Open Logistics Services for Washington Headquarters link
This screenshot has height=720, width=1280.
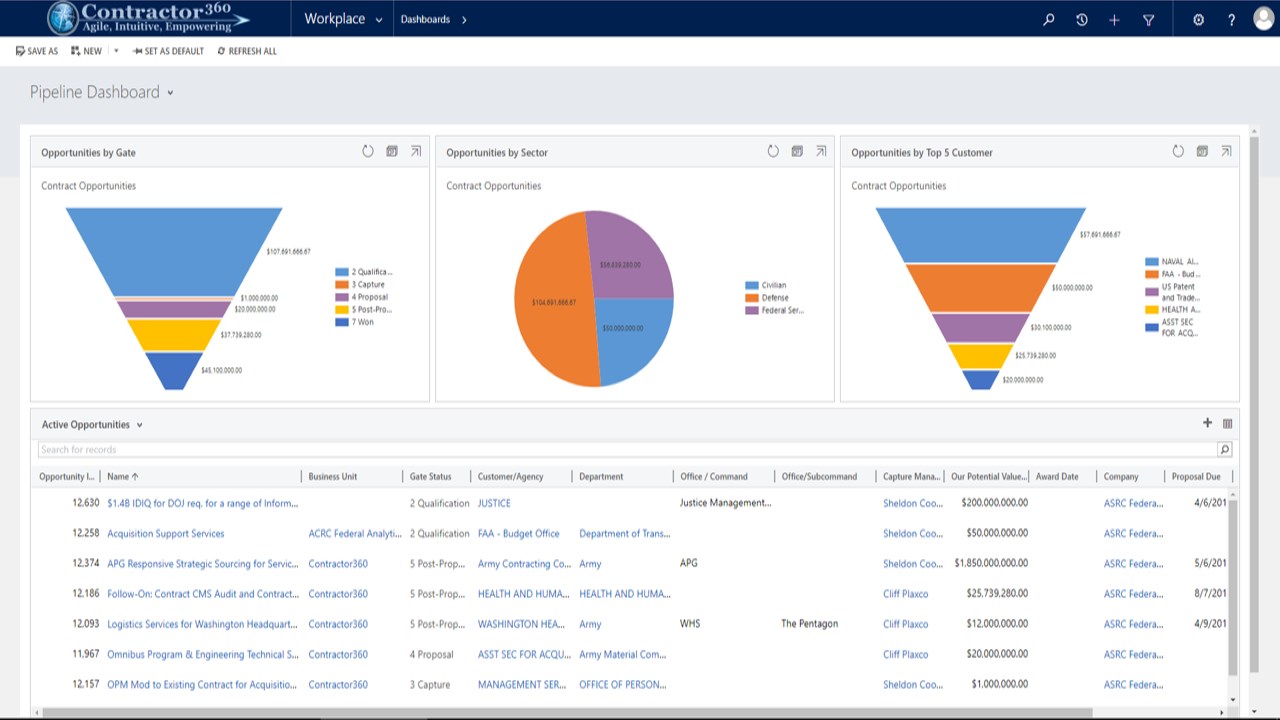202,624
